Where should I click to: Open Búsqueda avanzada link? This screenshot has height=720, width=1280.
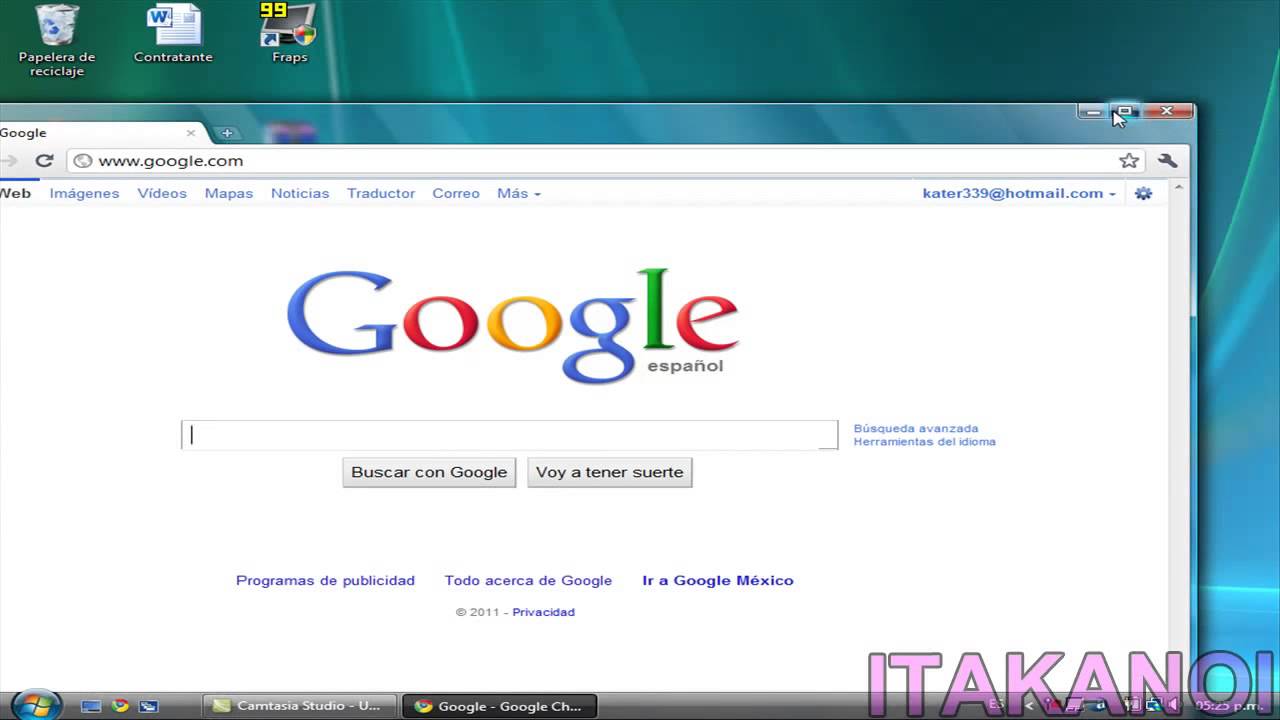[x=916, y=429]
